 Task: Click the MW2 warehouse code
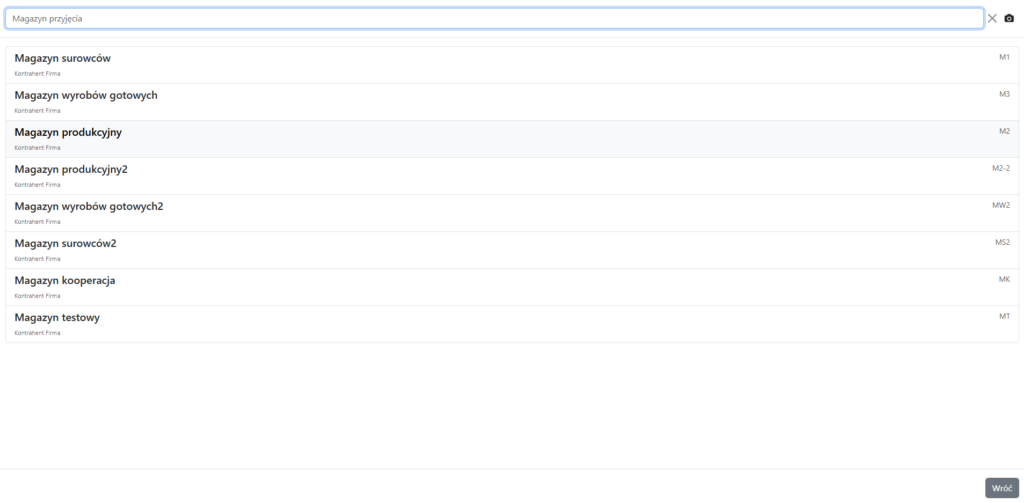[x=1000, y=205]
